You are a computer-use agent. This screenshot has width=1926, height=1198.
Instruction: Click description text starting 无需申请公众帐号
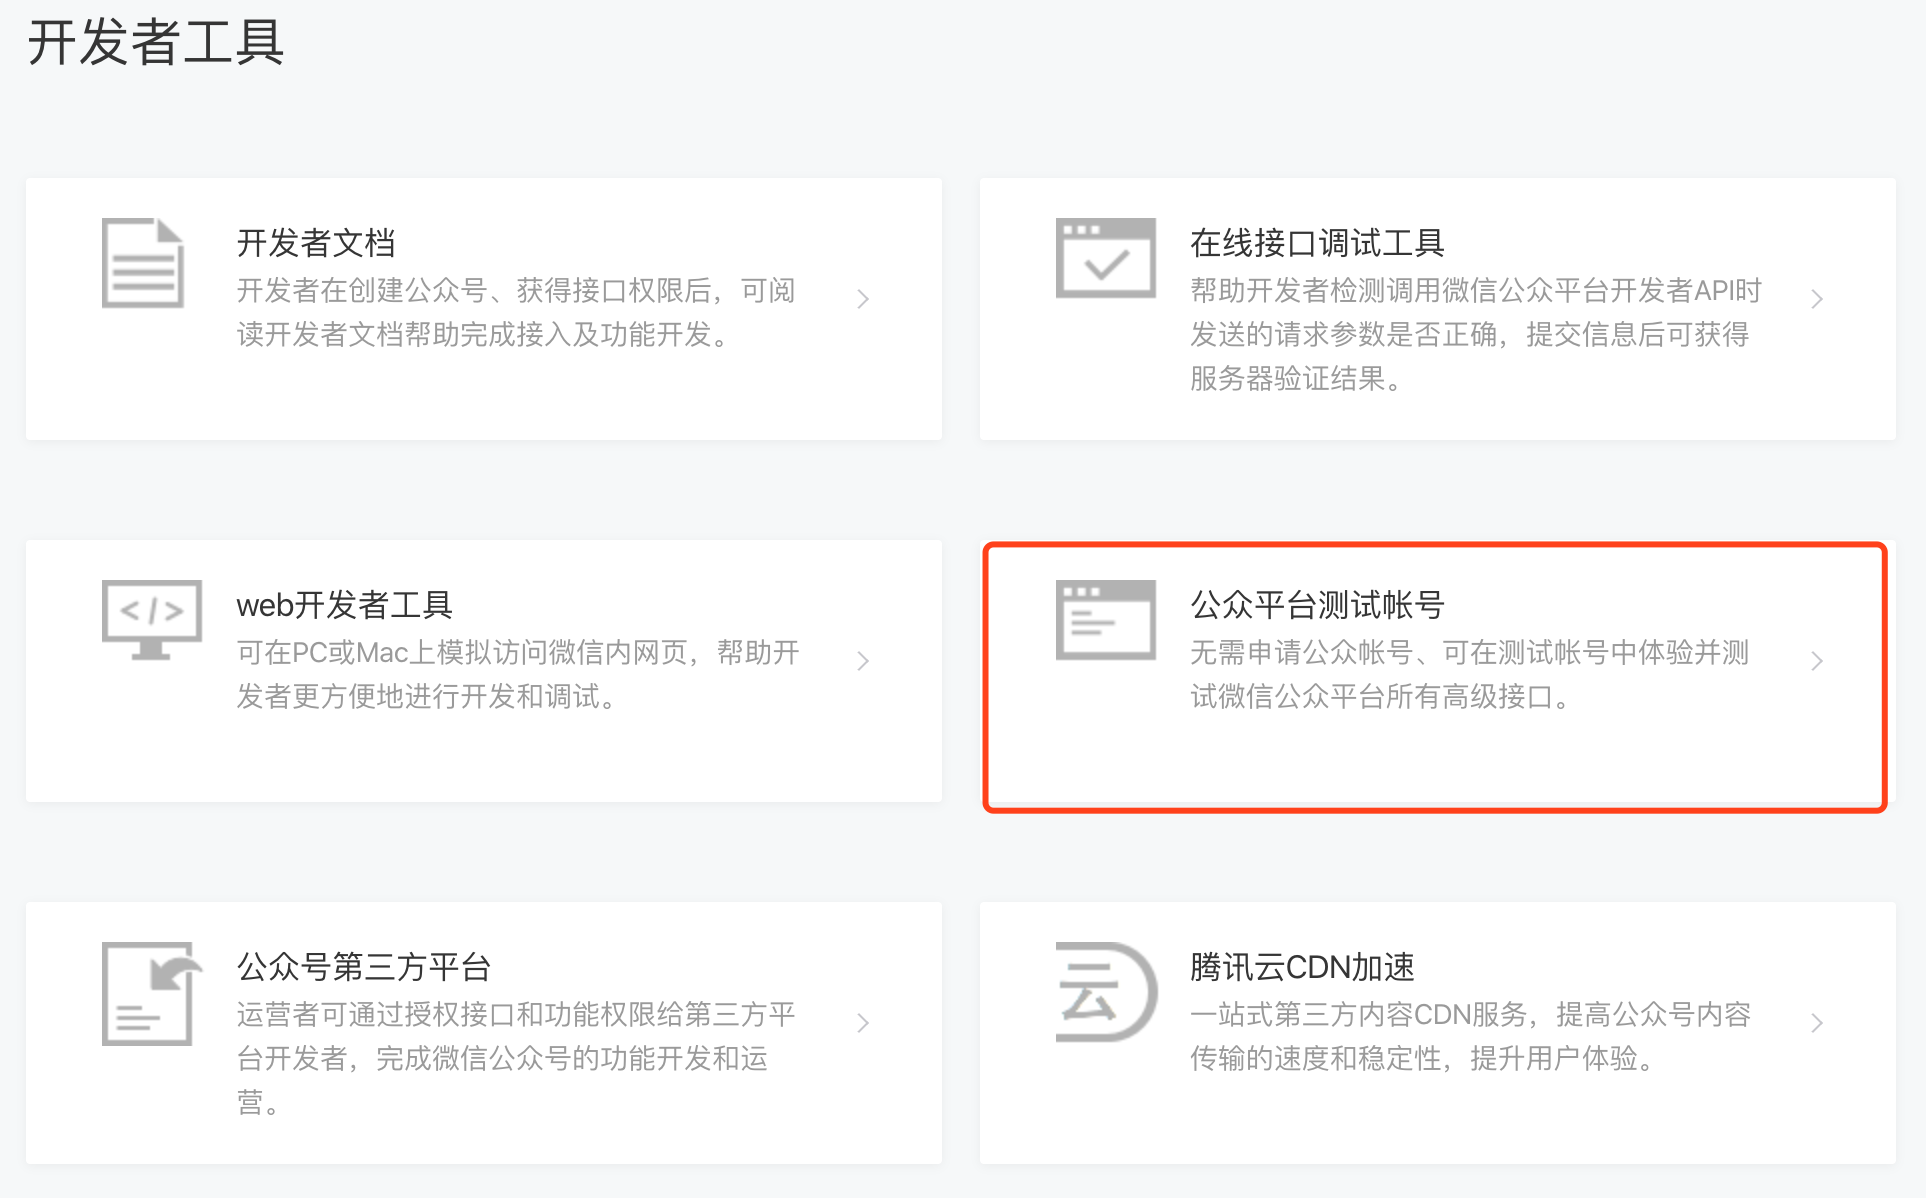(1470, 674)
